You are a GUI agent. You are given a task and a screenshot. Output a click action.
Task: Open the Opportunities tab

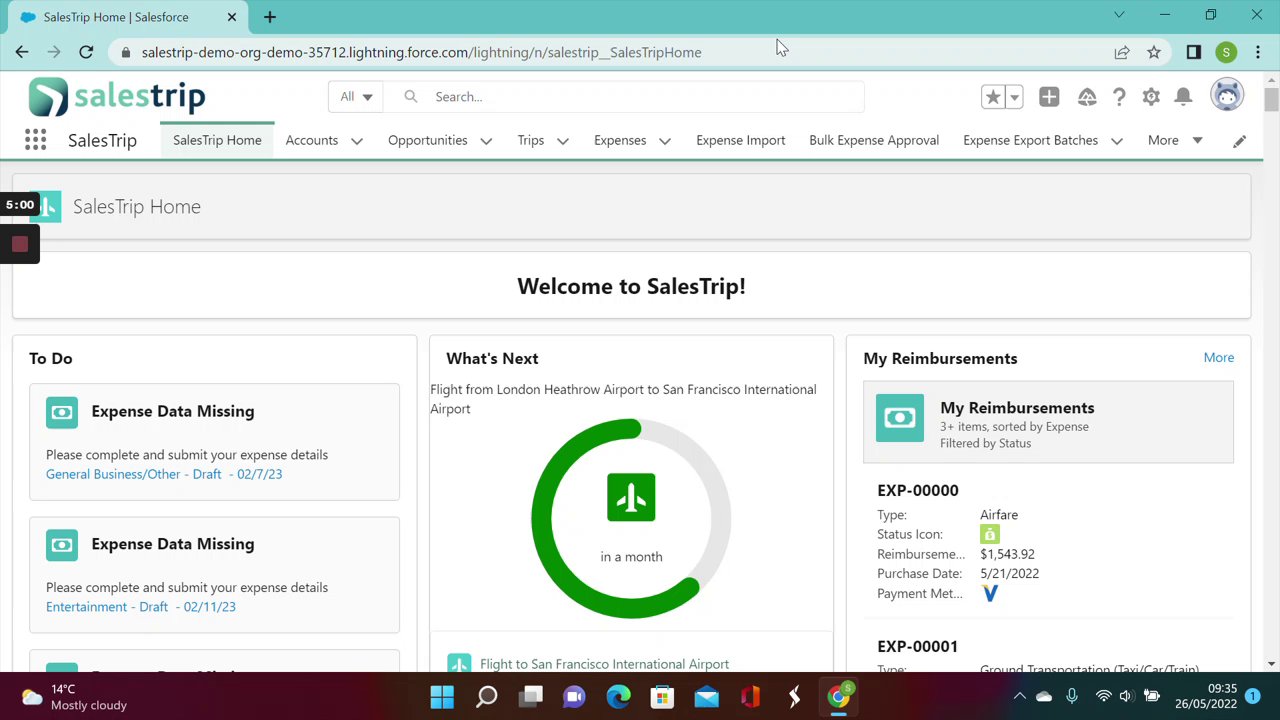[x=428, y=141]
